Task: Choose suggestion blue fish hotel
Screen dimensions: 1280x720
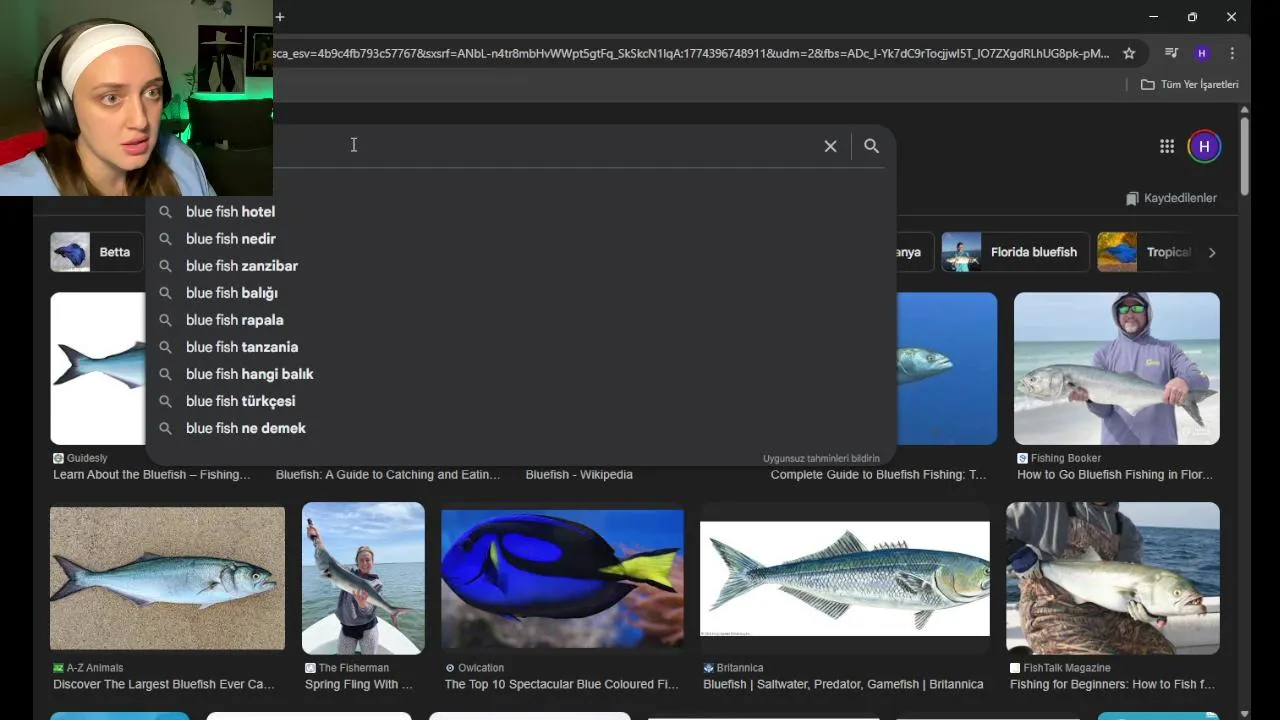Action: pyautogui.click(x=520, y=211)
